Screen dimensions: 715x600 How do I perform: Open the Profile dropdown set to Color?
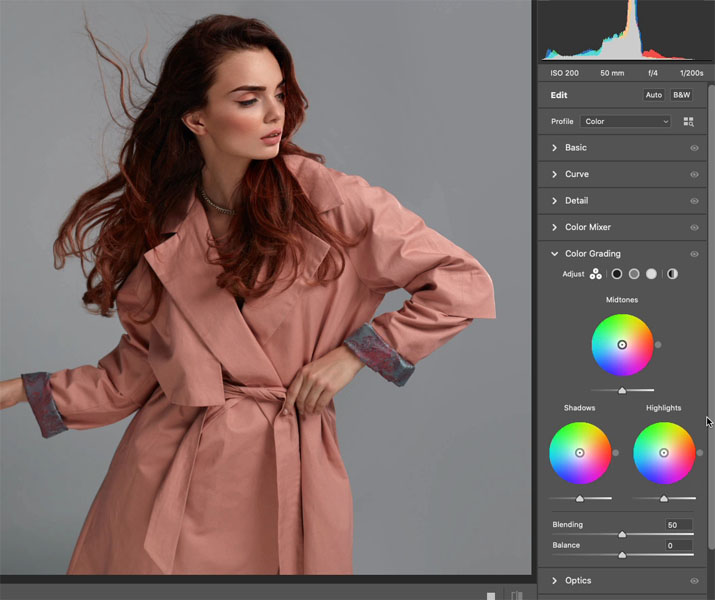point(627,122)
